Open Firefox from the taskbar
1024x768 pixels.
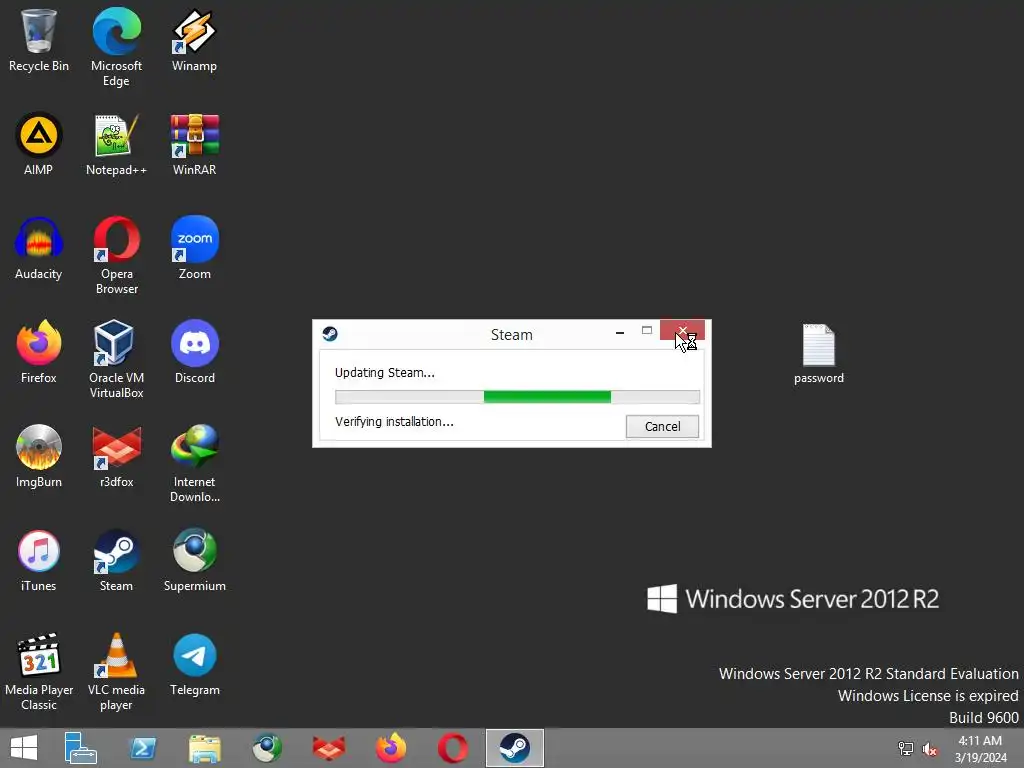tap(391, 748)
